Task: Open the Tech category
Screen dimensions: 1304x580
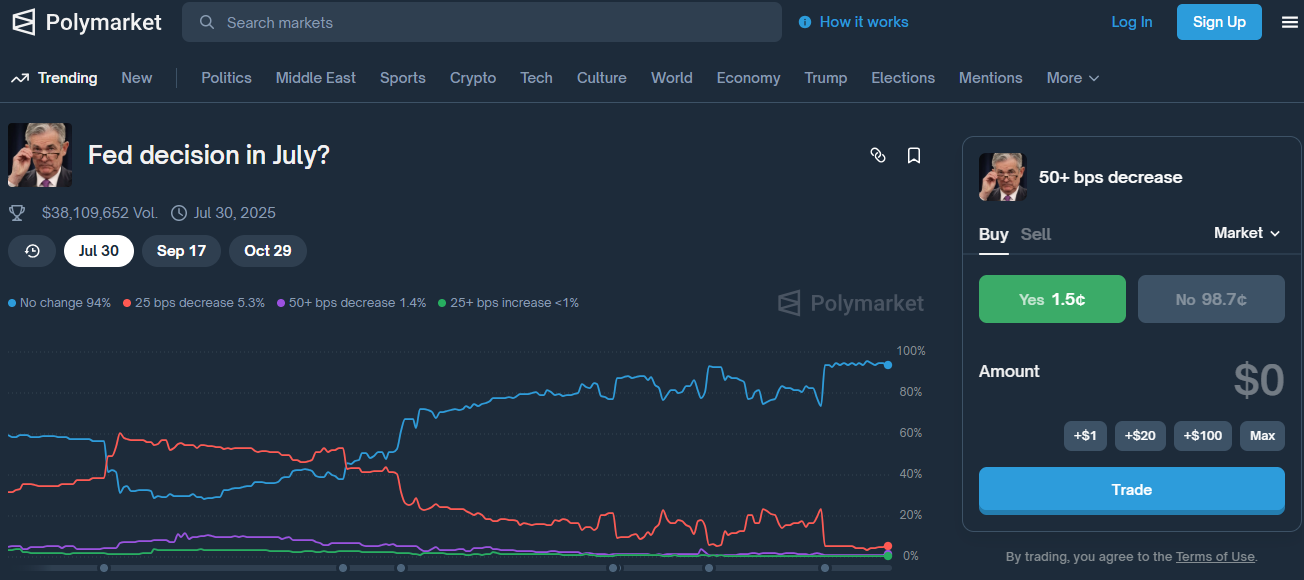Action: [x=536, y=78]
